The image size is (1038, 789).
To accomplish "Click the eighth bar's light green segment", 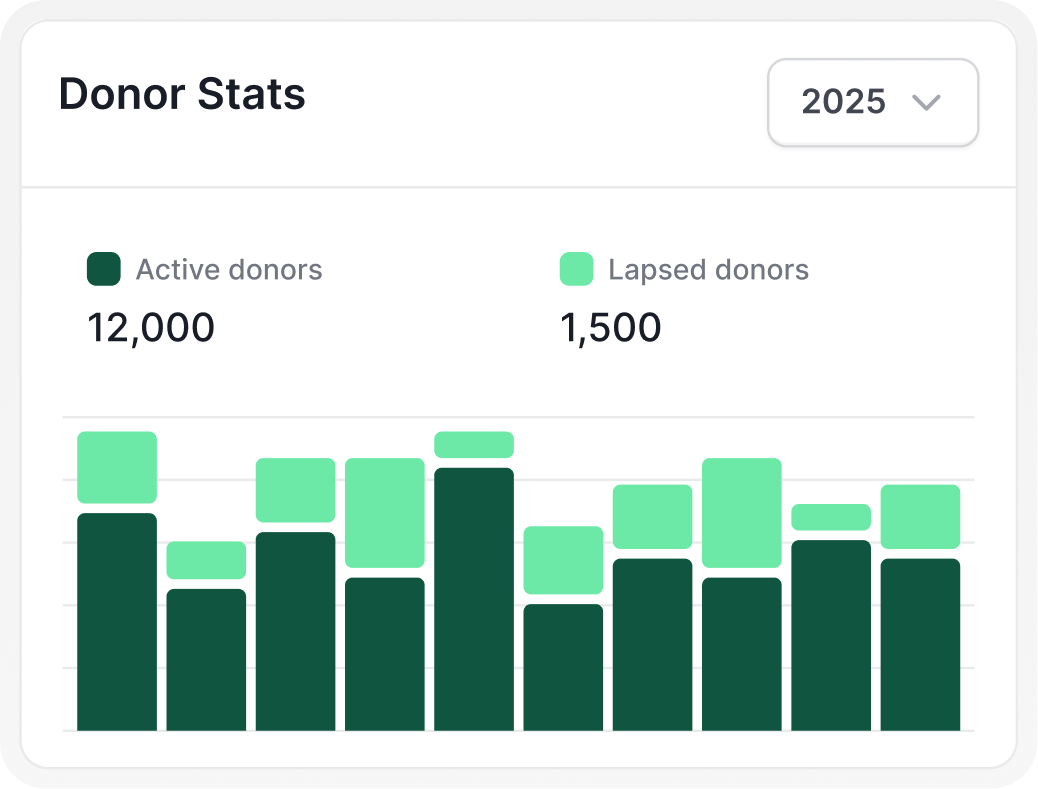I will tap(742, 513).
